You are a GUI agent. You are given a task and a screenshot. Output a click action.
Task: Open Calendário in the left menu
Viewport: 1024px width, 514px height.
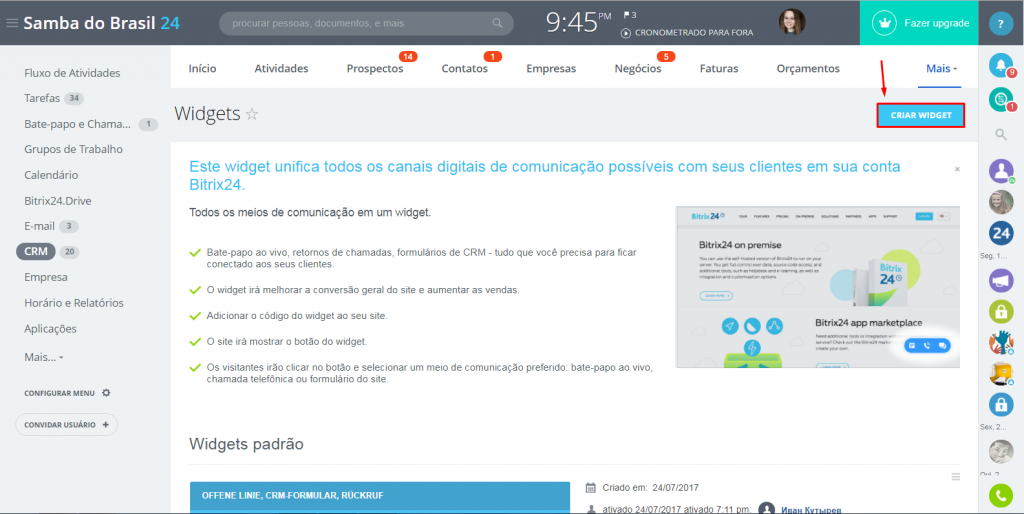click(51, 175)
